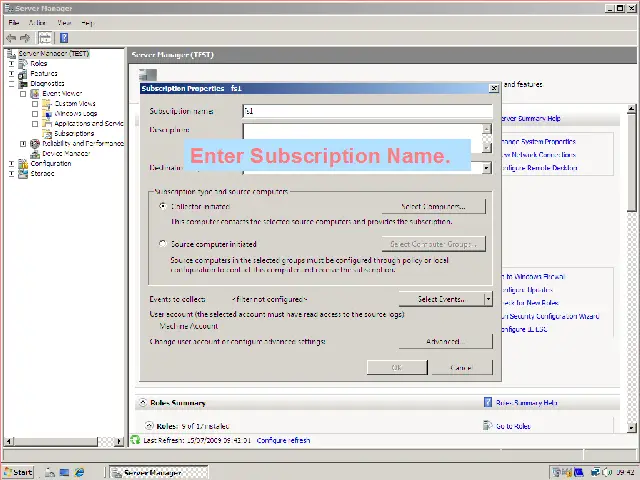Select the Event Viewer icon in tree
The width and height of the screenshot is (640, 480).
pyautogui.click(x=35, y=93)
